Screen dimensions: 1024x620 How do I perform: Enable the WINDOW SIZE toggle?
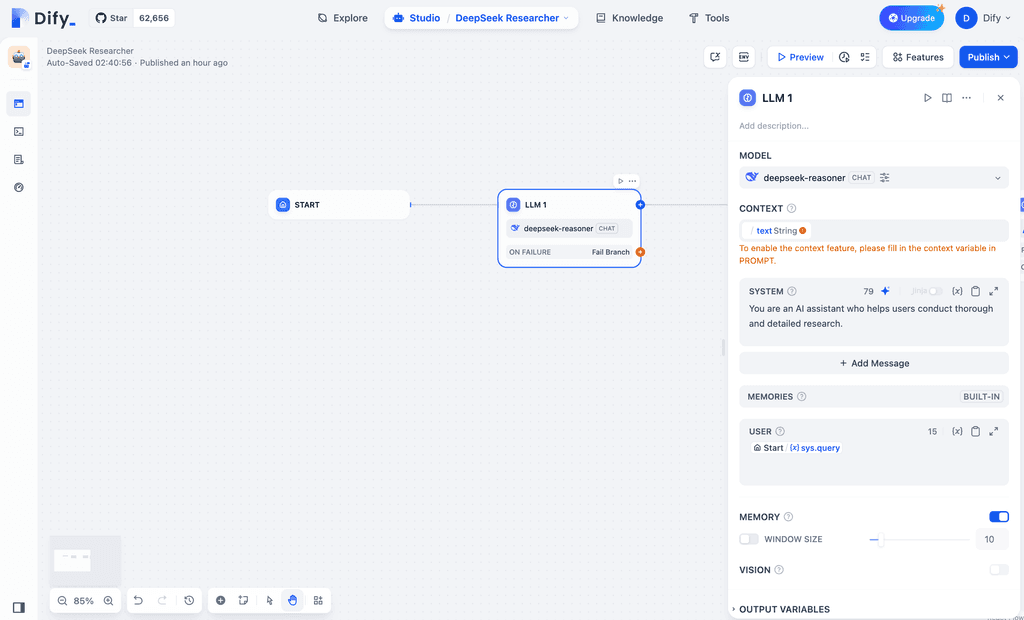point(748,538)
